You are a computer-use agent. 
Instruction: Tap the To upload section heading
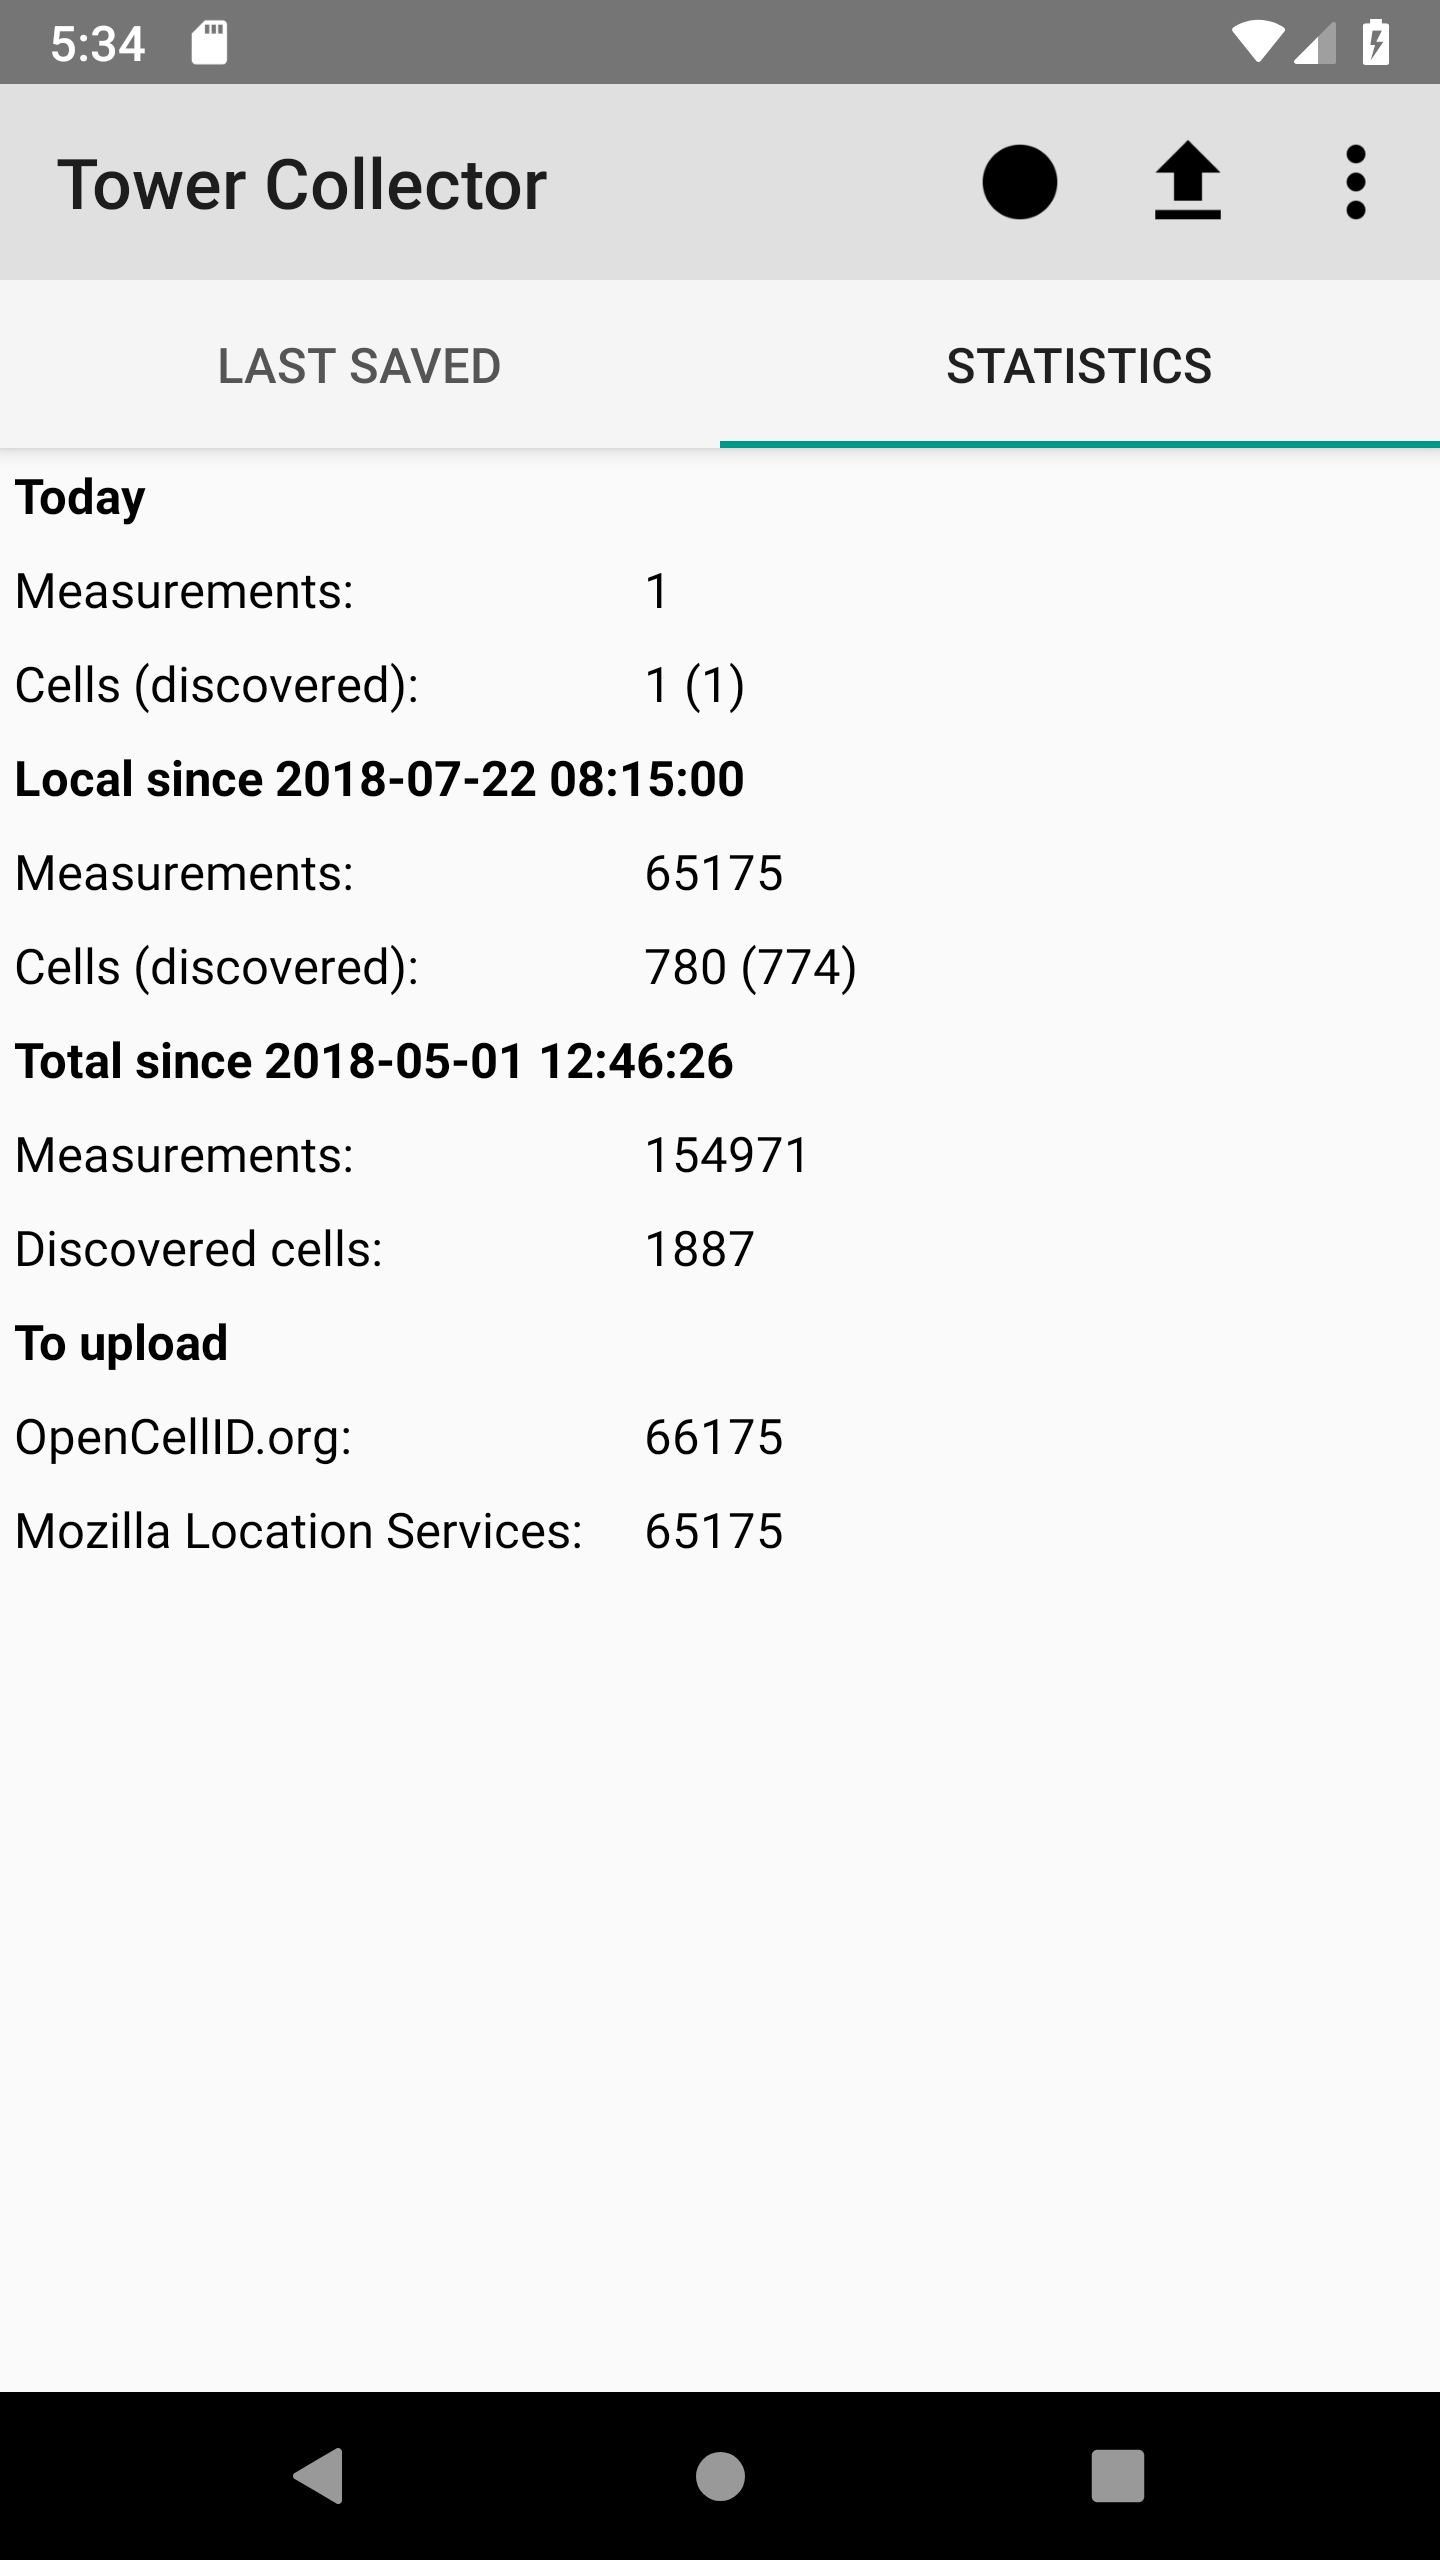121,1343
